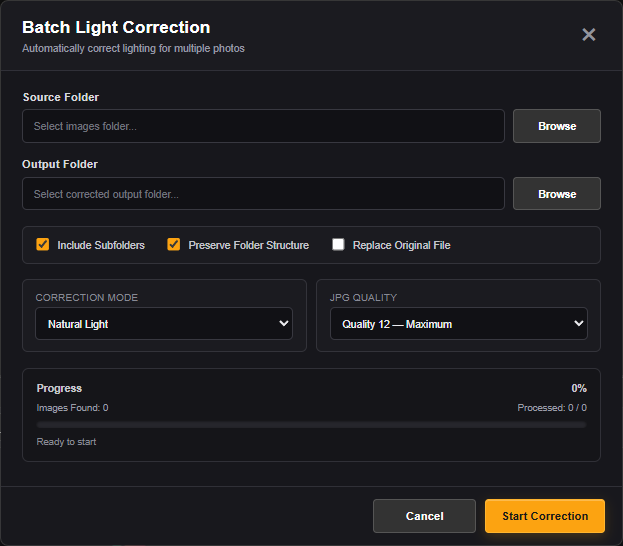
Task: Browse for the Output Folder
Action: [557, 194]
